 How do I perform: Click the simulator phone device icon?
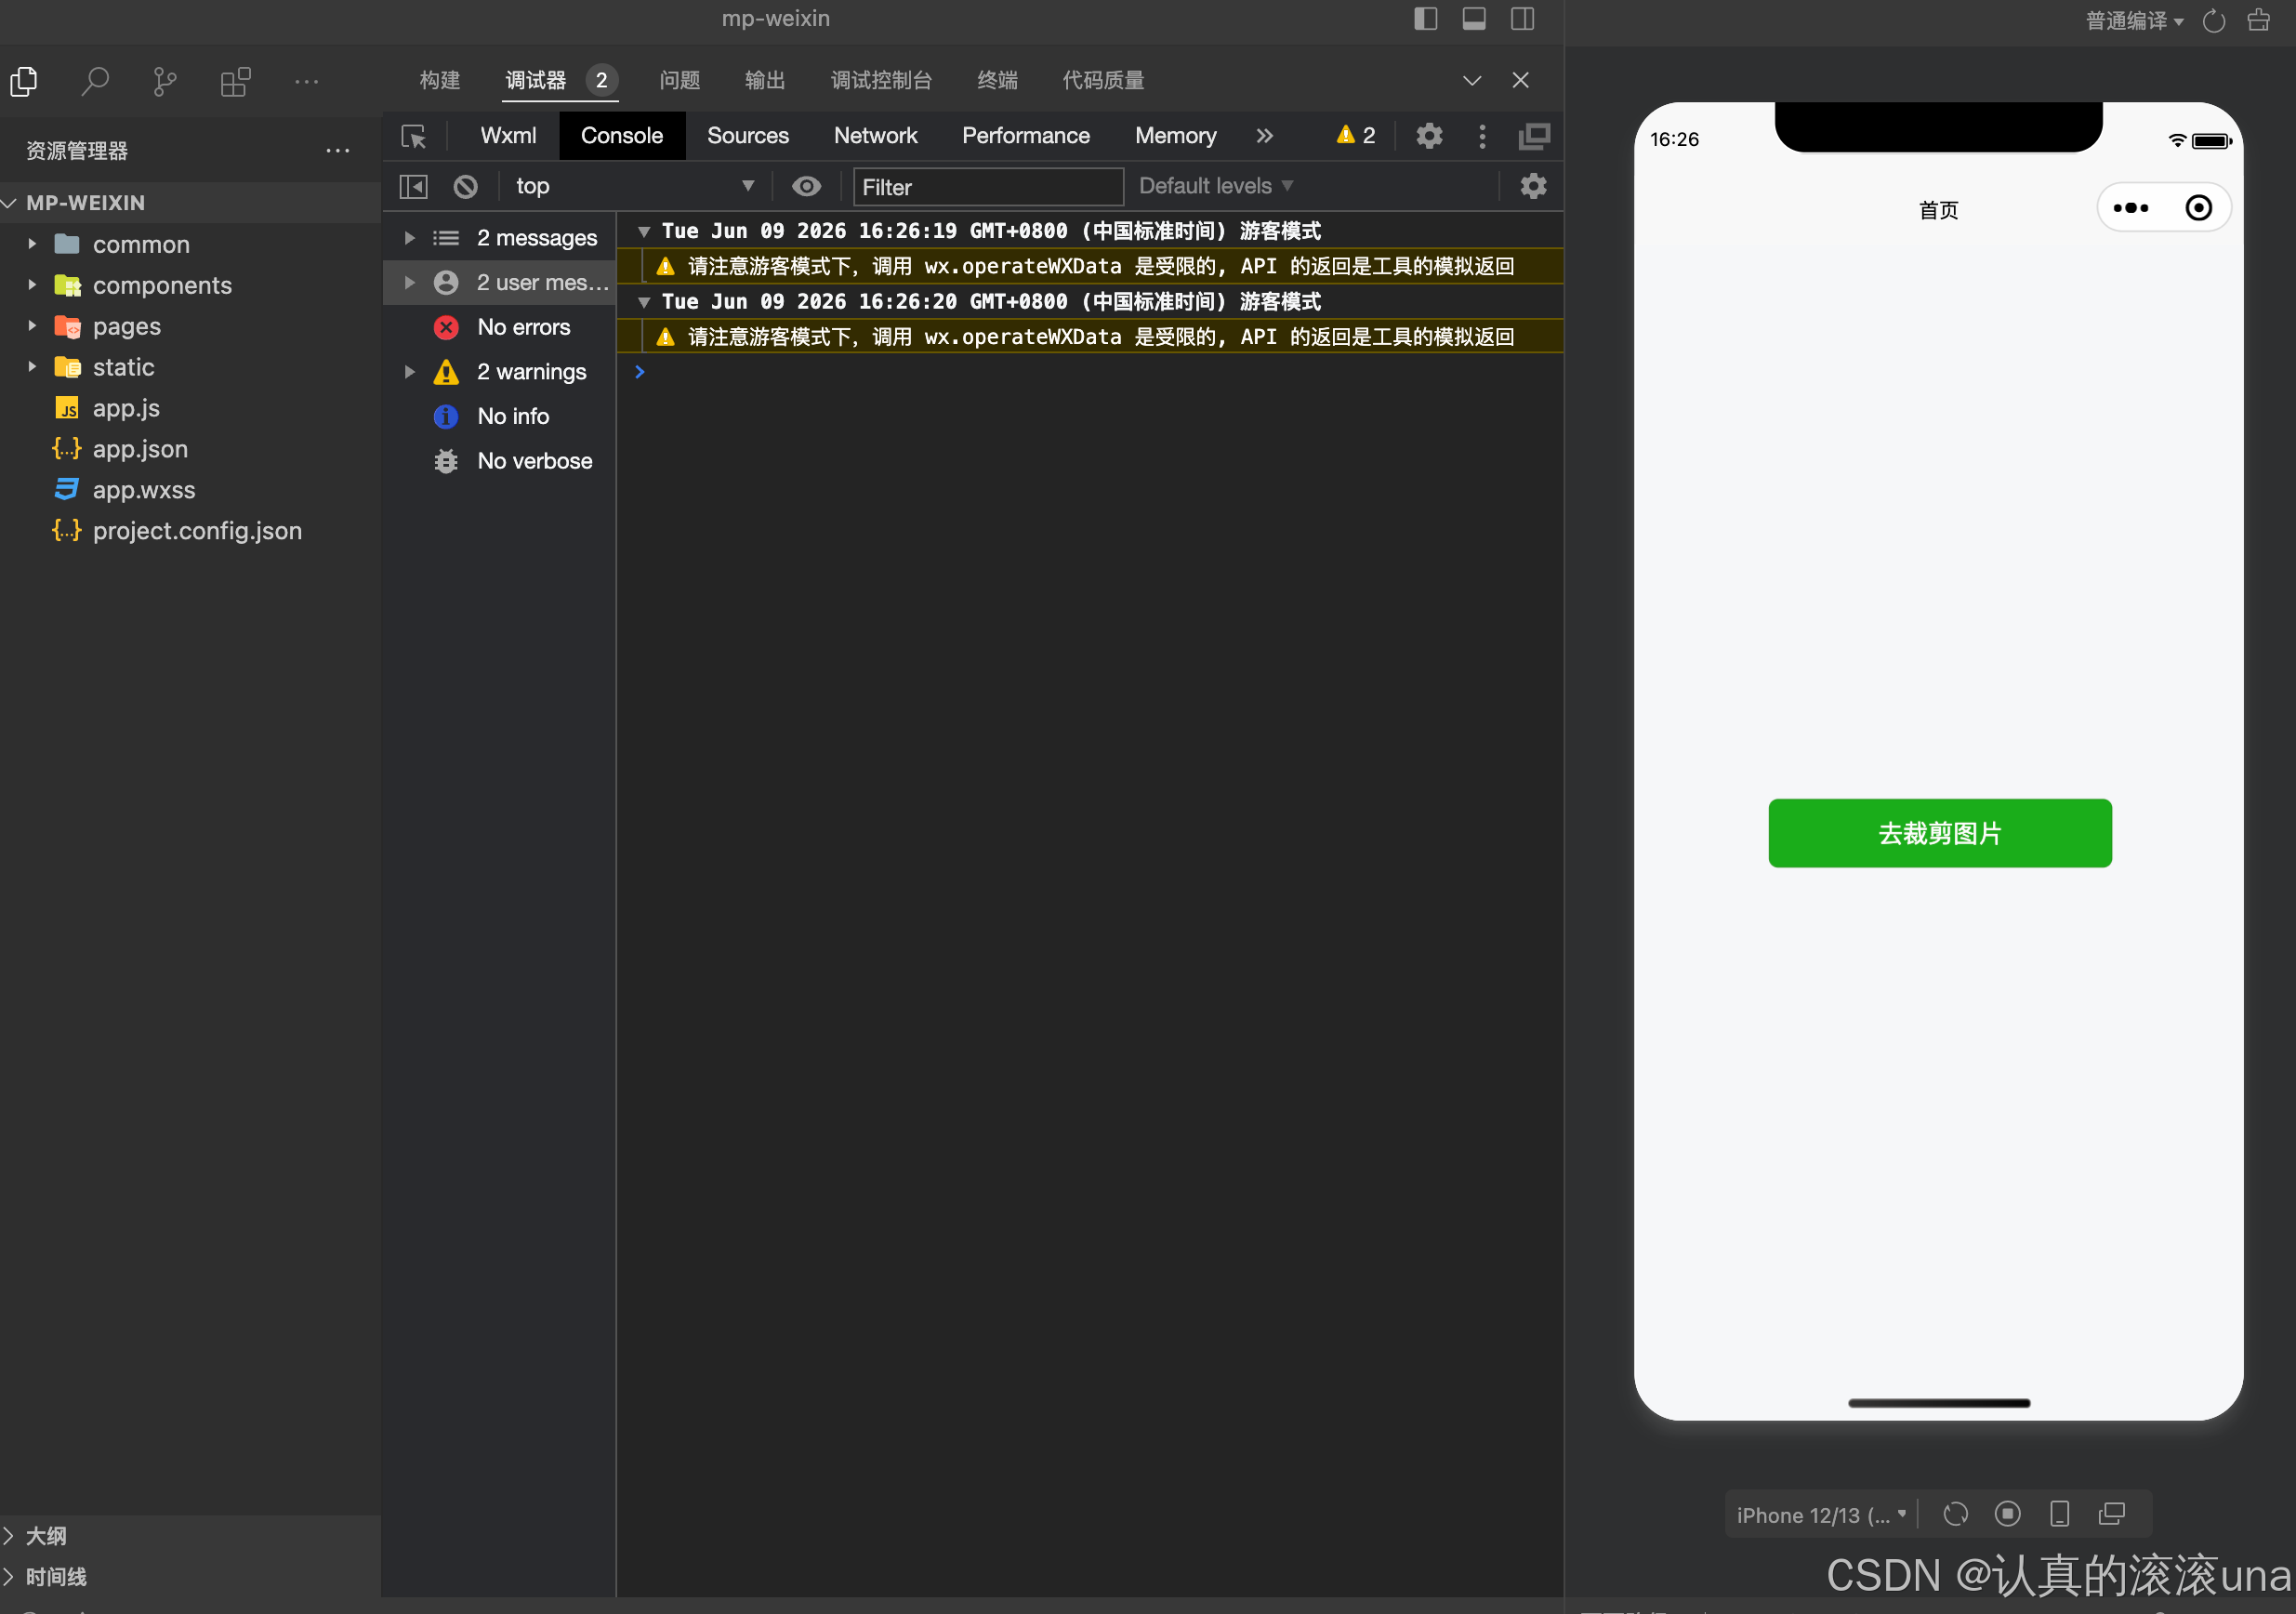pos(2059,1513)
